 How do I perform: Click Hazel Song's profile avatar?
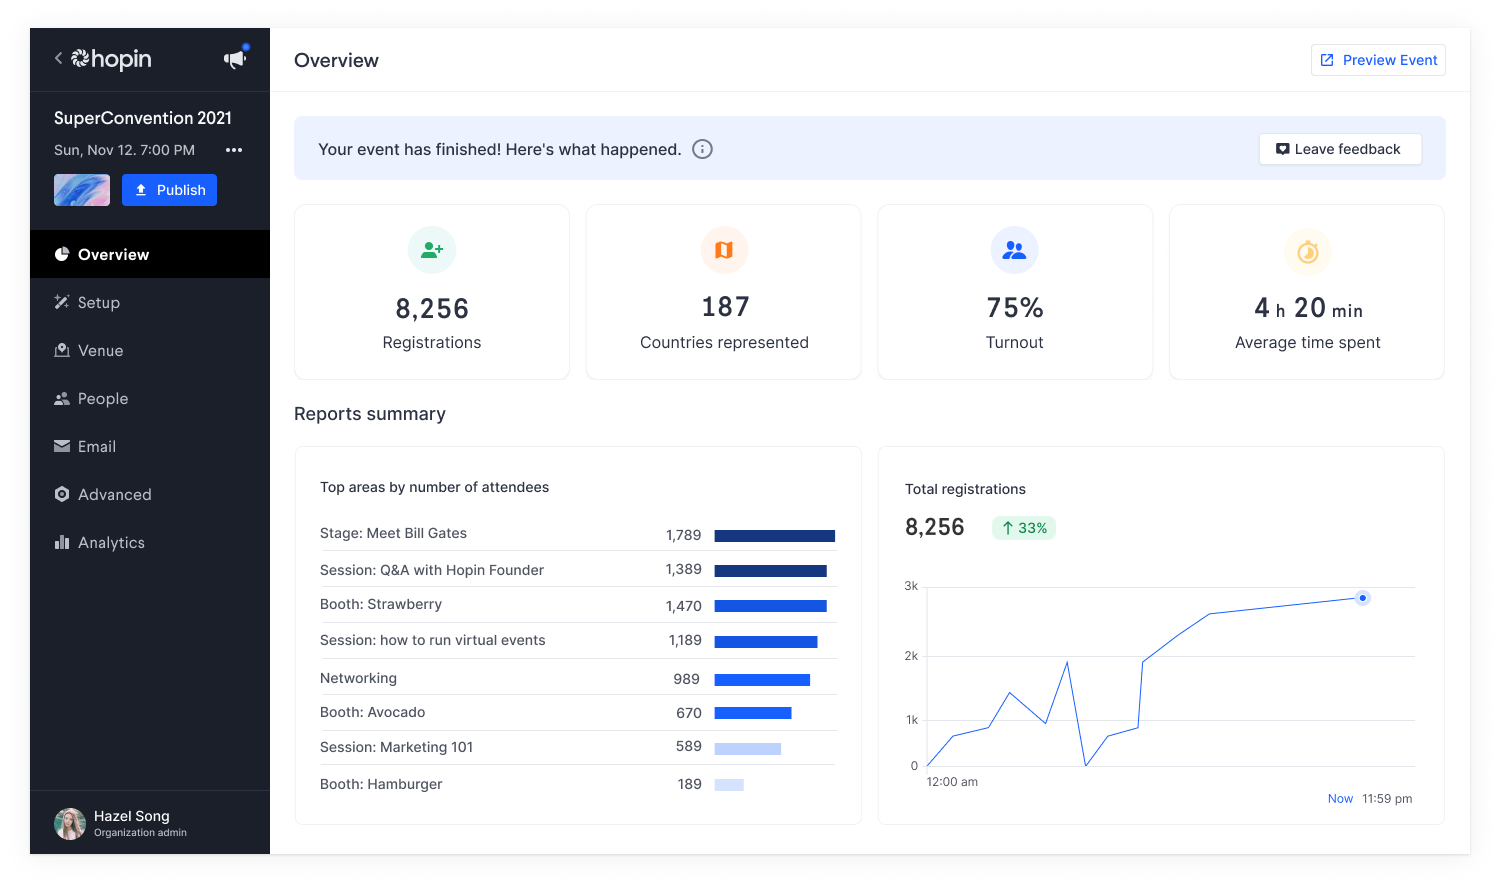pos(69,823)
